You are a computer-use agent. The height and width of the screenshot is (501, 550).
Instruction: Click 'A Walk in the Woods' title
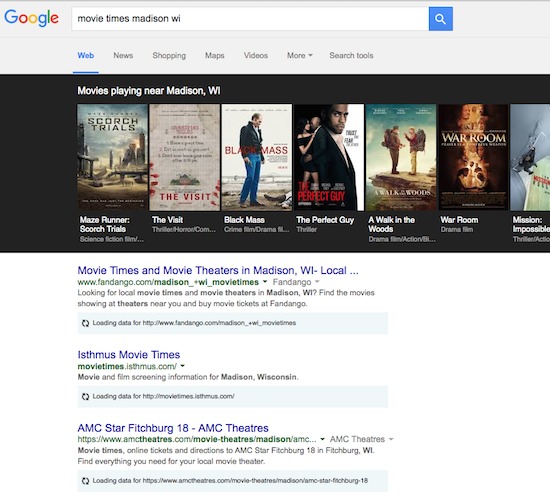[x=391, y=225]
